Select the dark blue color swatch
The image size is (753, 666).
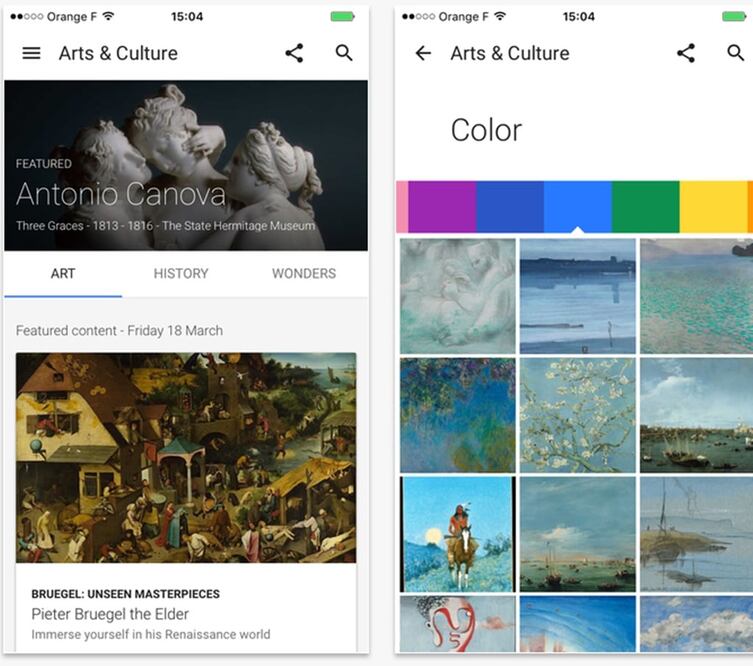pos(509,206)
